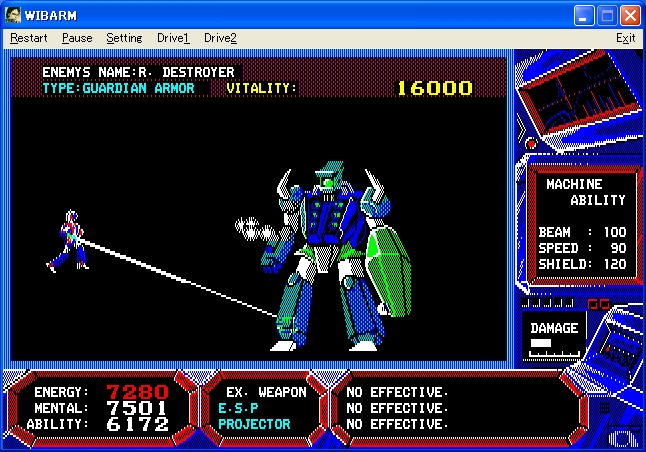The width and height of the screenshot is (646, 452).
Task: Open the Restart menu
Action: point(28,38)
